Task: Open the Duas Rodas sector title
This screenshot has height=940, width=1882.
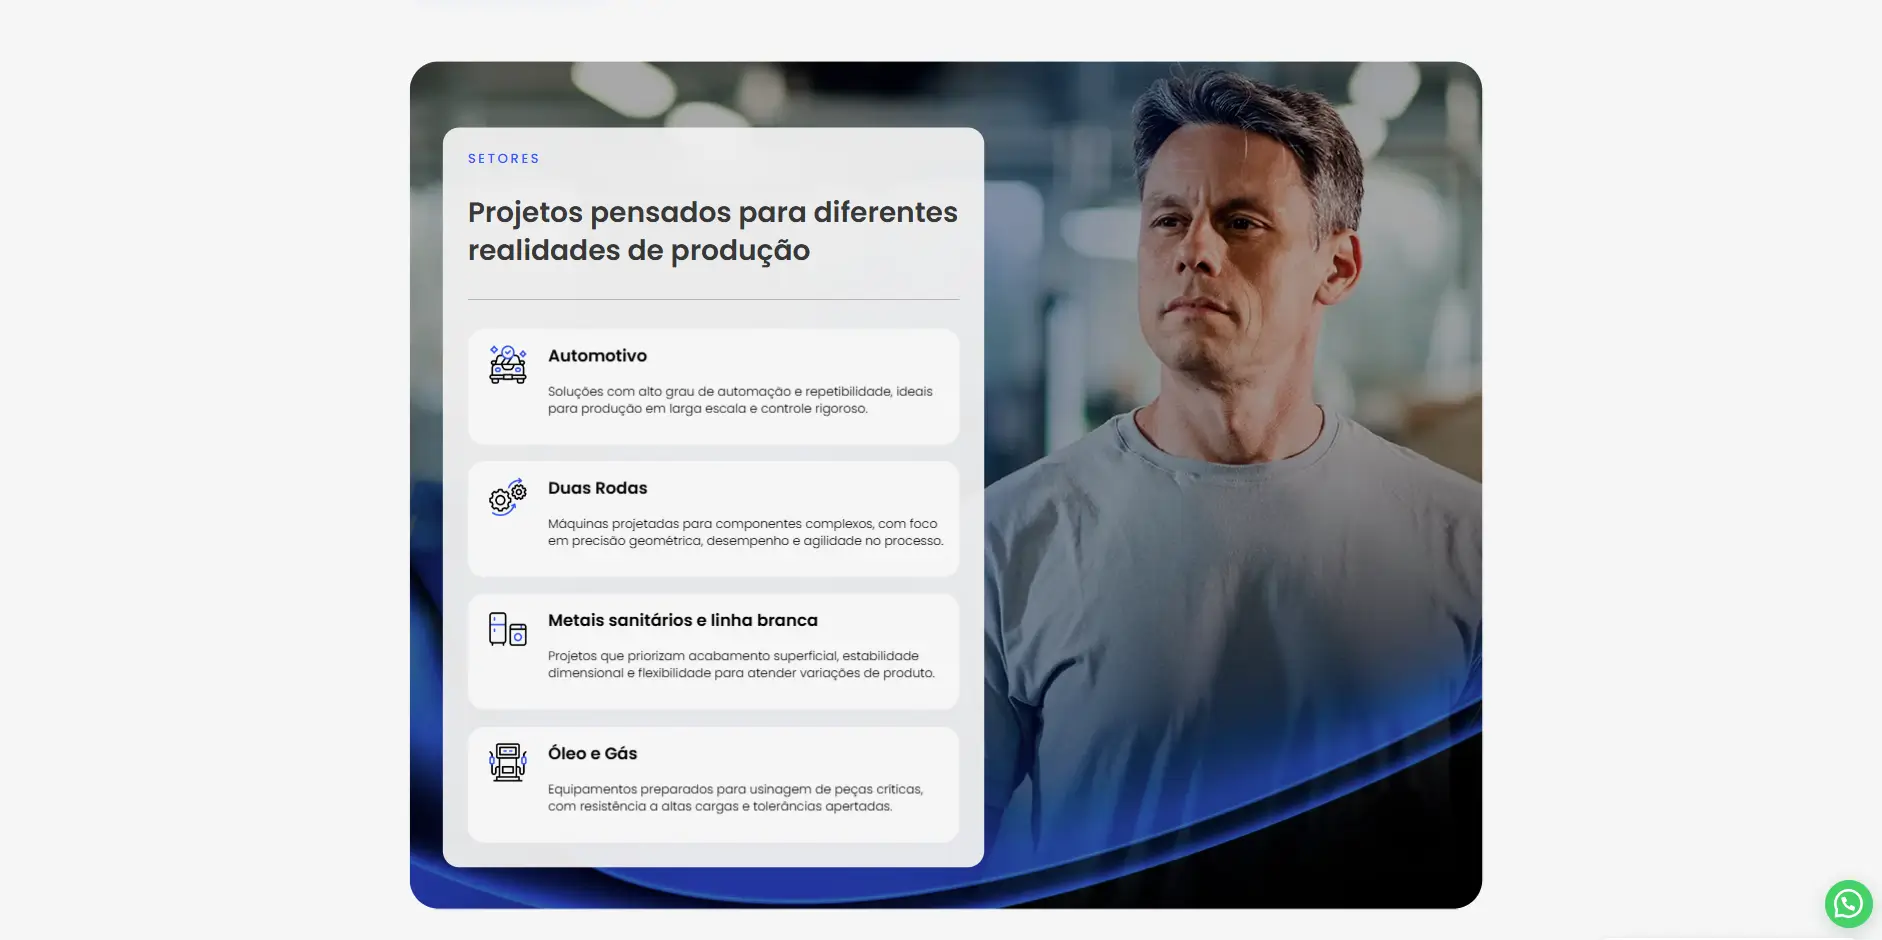Action: click(597, 488)
